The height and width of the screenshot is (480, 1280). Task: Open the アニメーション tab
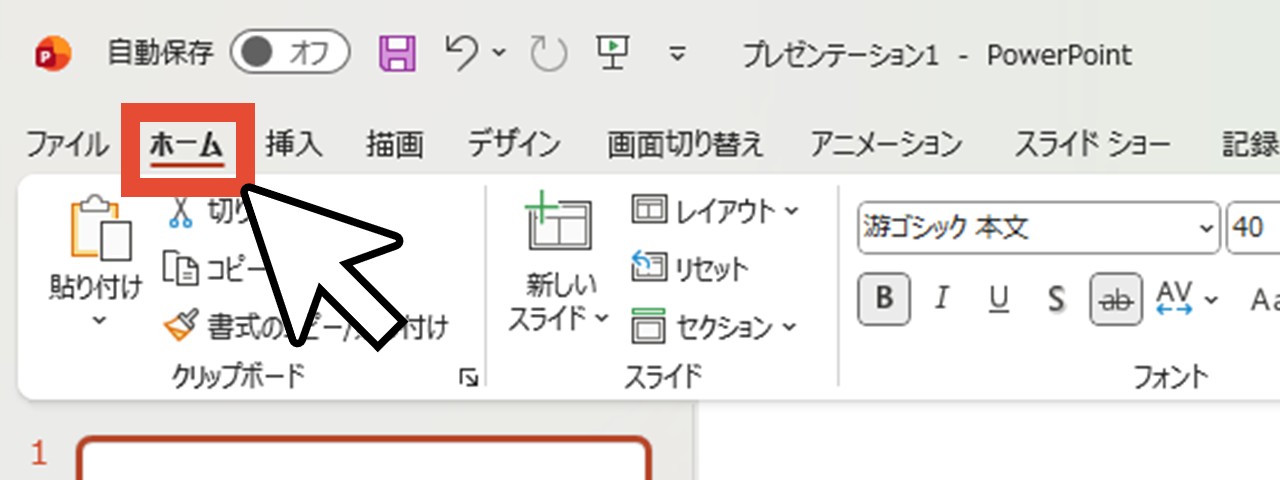coord(886,145)
